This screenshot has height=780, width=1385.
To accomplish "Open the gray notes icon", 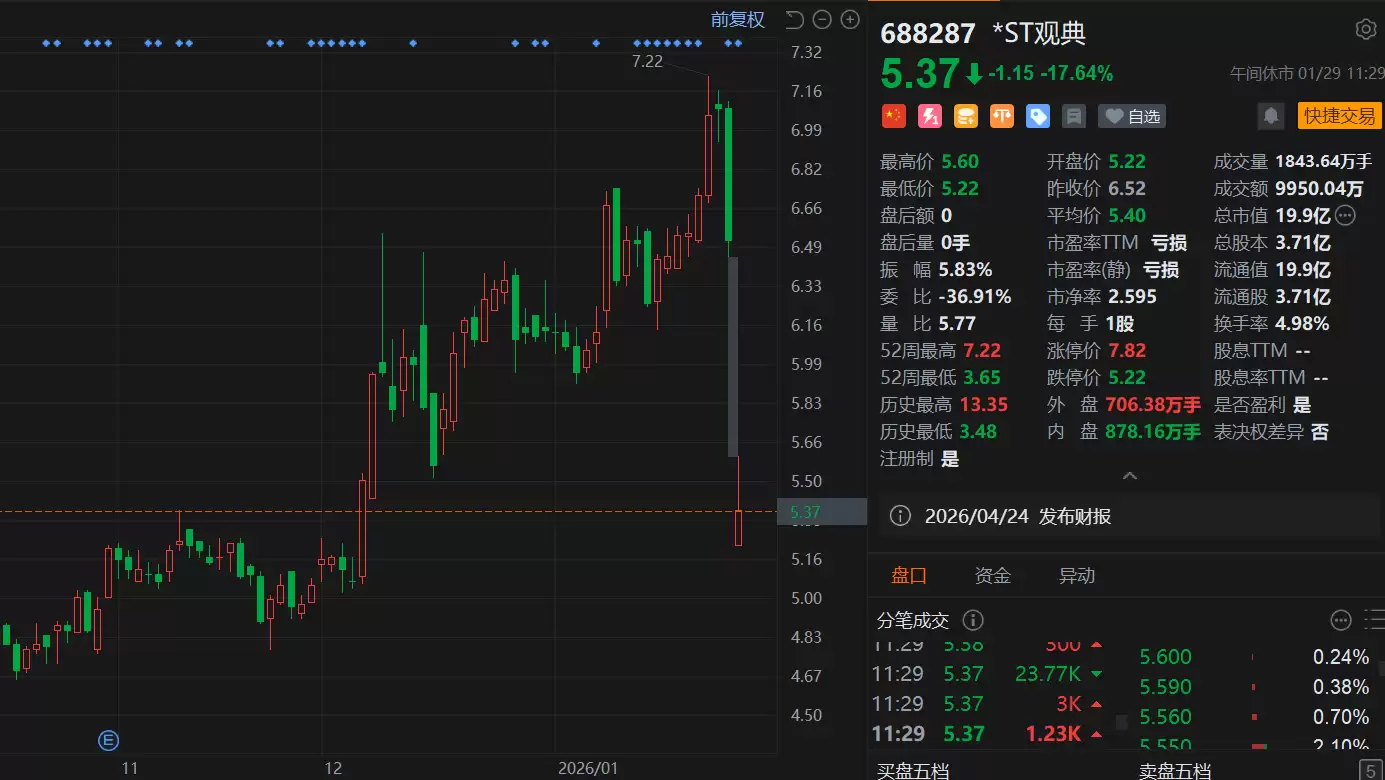I will click(1074, 116).
